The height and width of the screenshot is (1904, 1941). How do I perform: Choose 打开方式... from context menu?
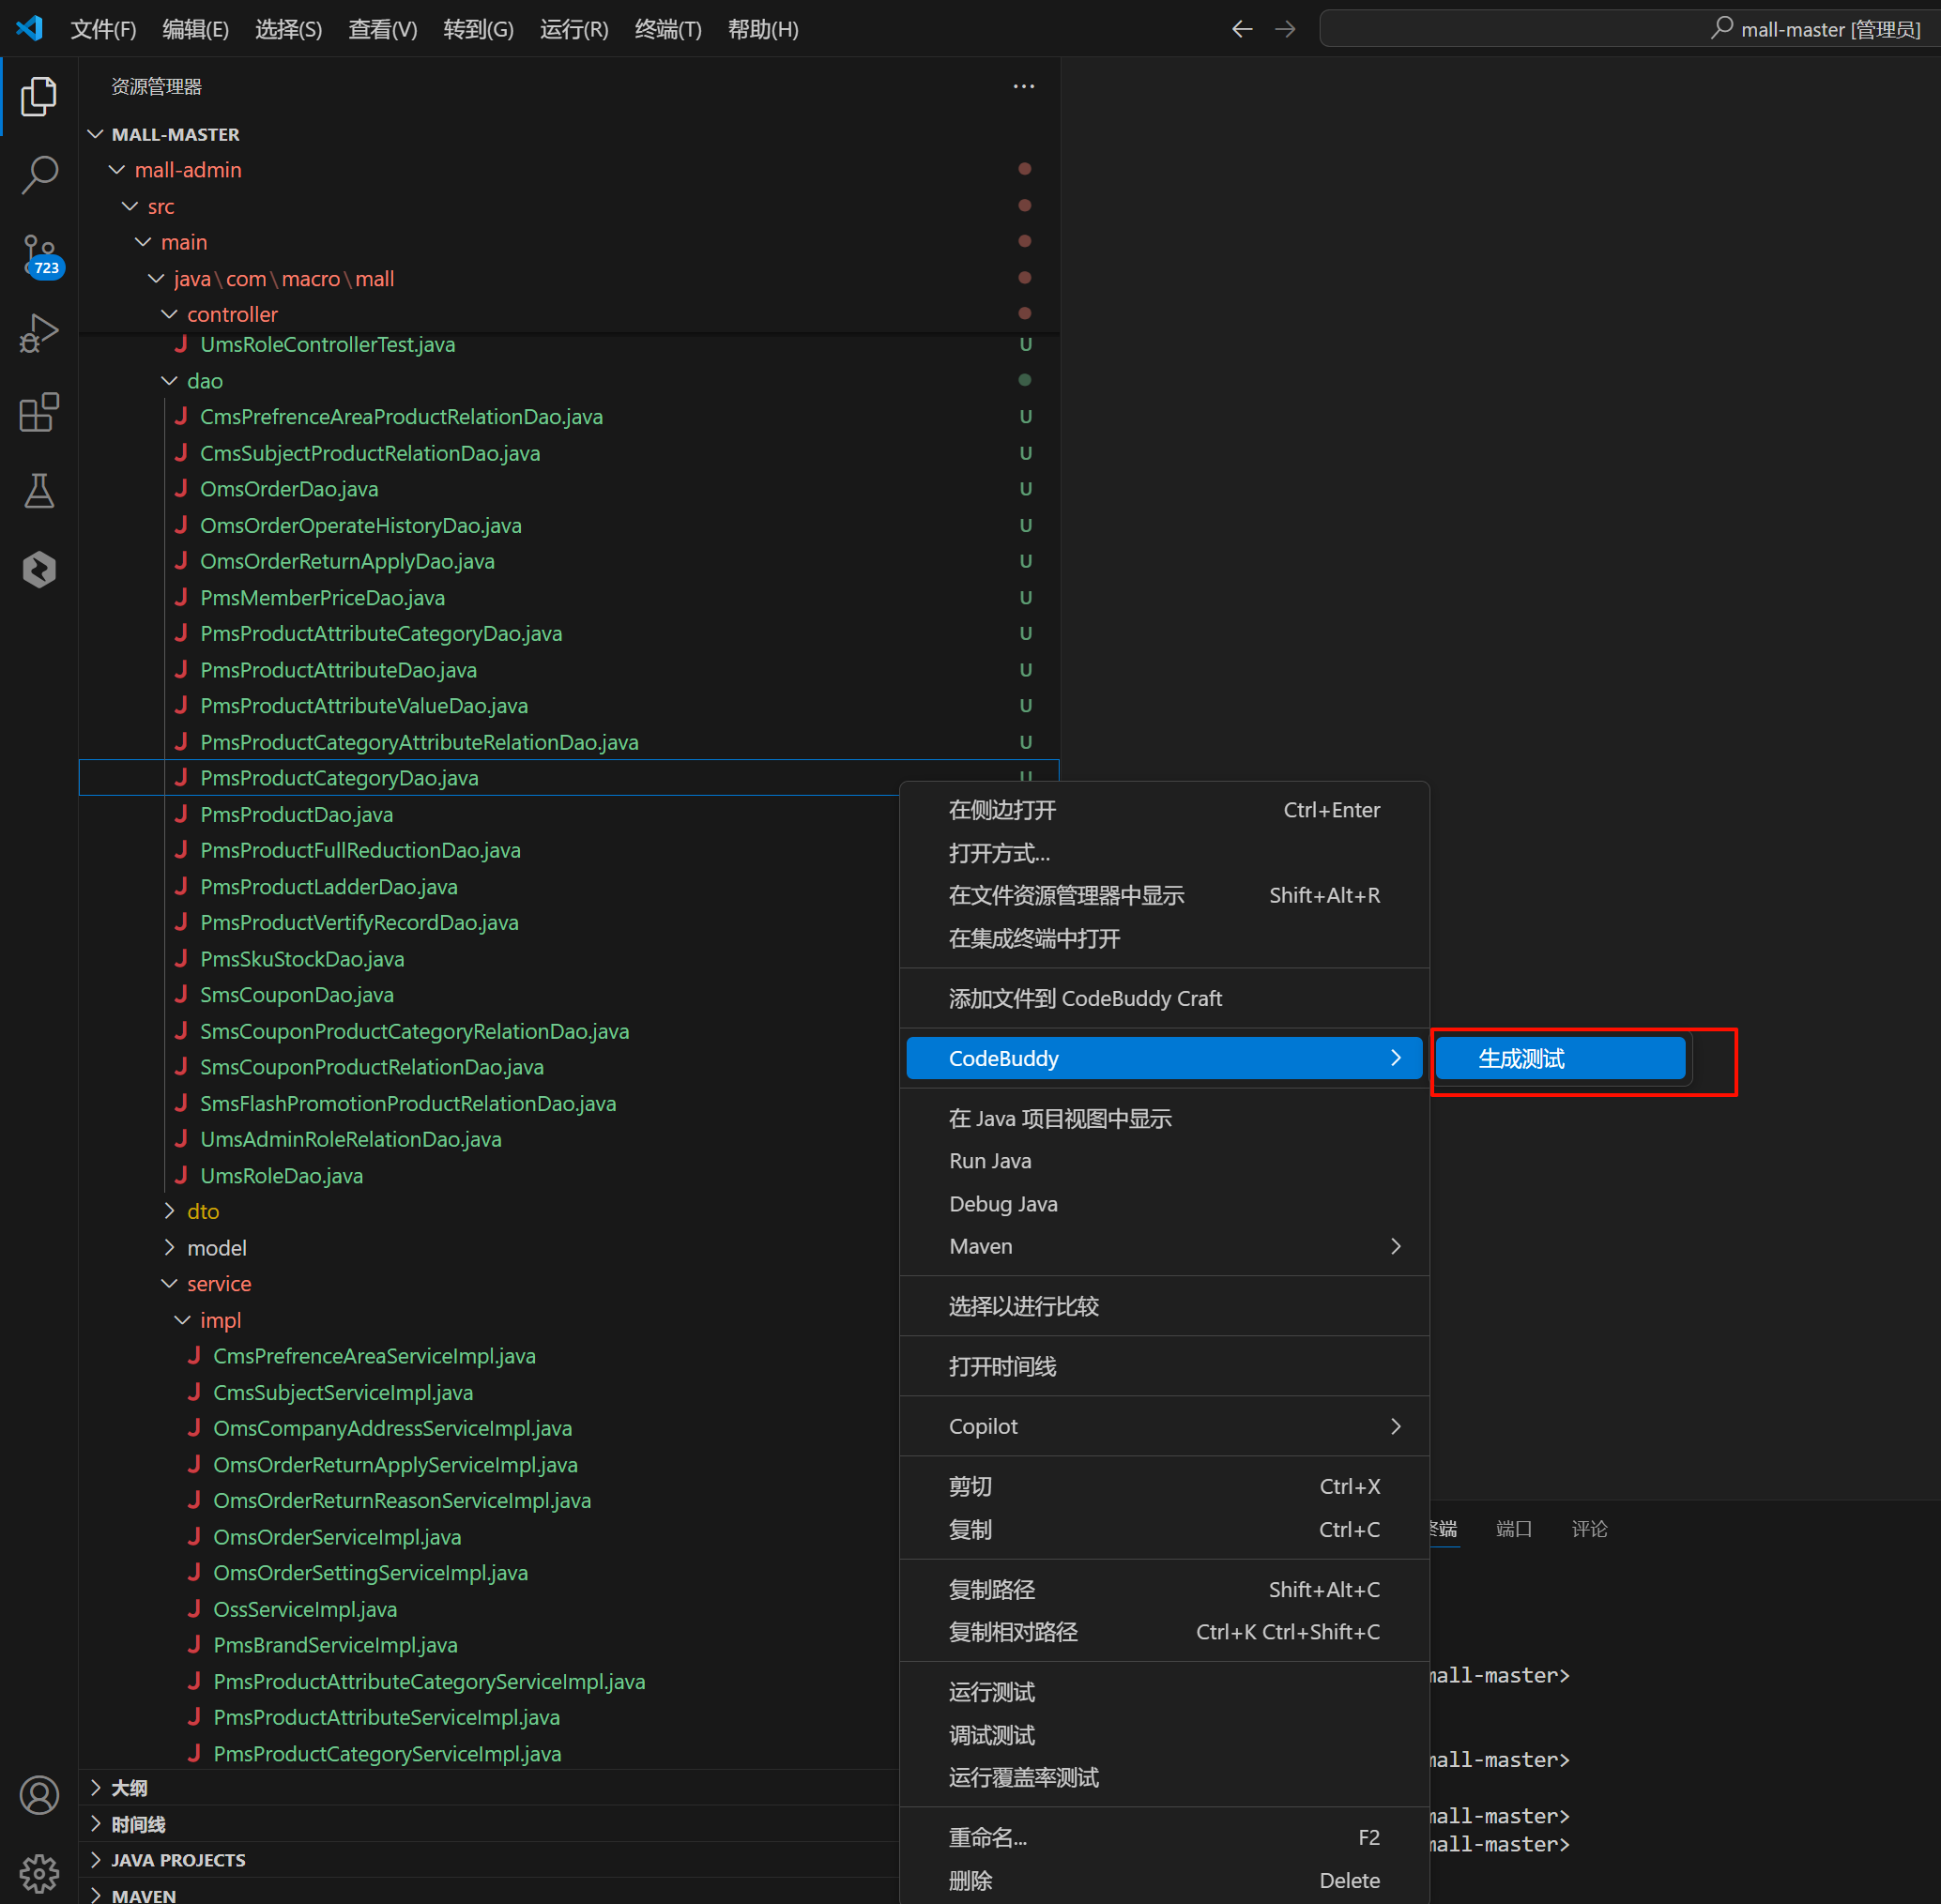[1164, 853]
